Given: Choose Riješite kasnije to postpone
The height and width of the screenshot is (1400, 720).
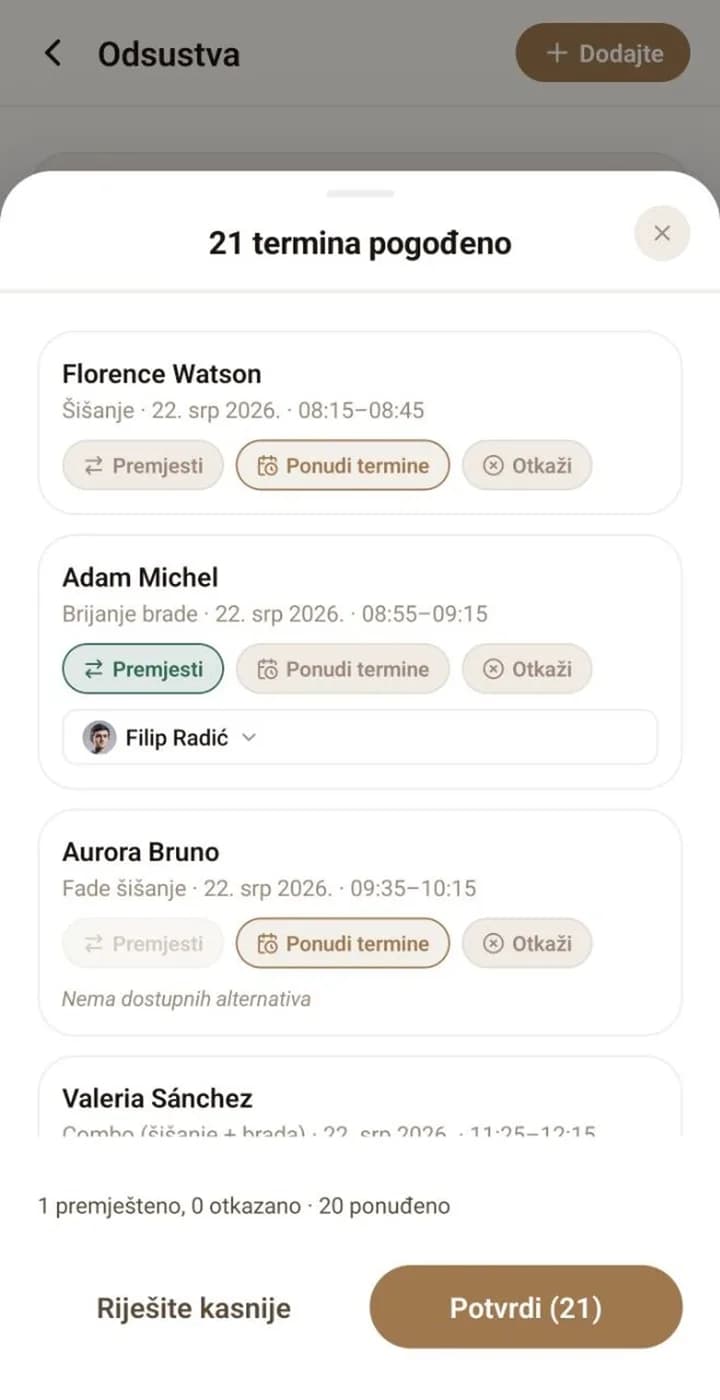Looking at the screenshot, I should 194,1308.
